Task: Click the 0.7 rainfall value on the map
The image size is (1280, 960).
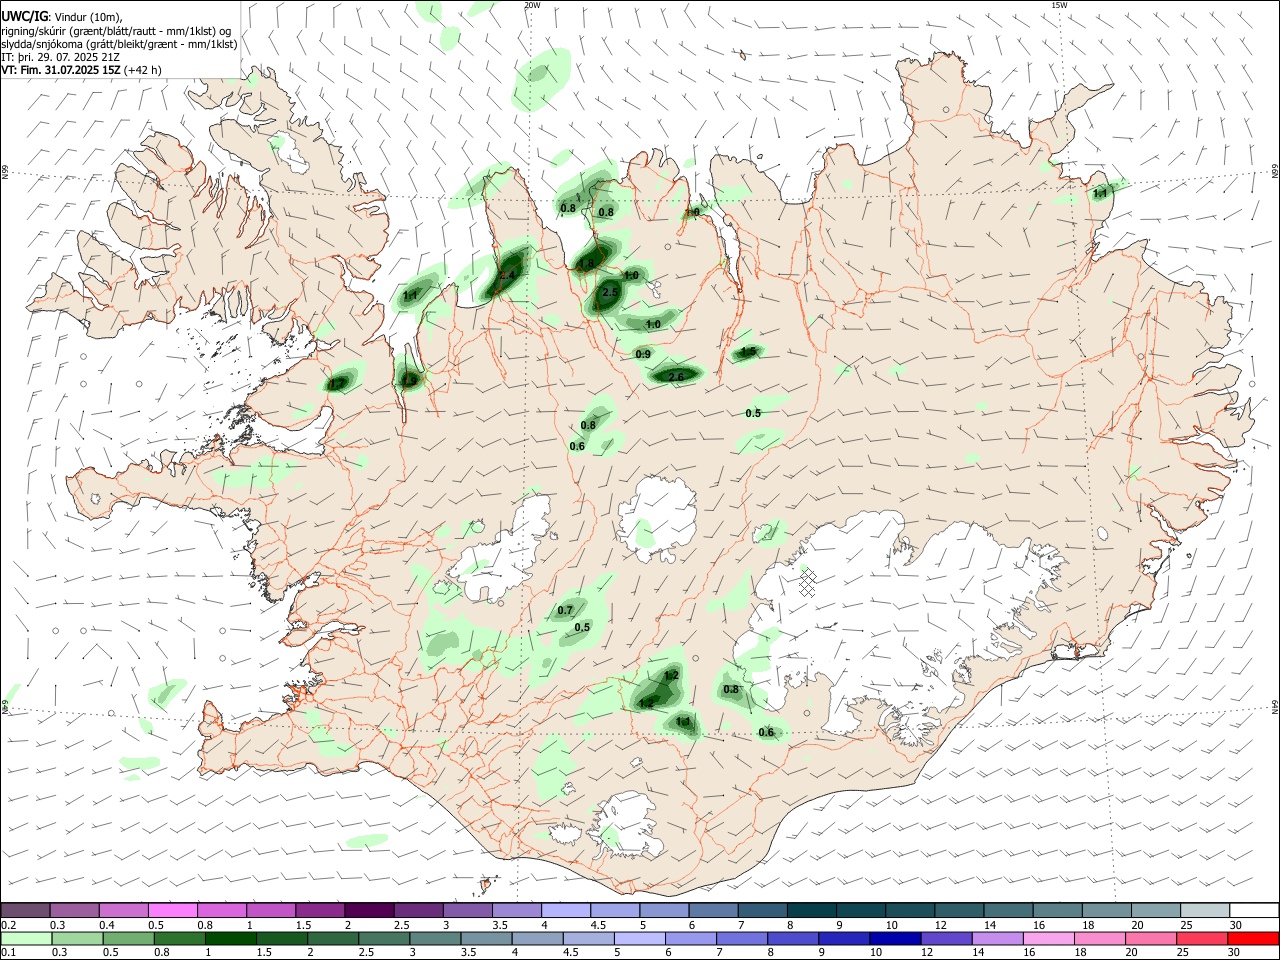Action: point(565,610)
